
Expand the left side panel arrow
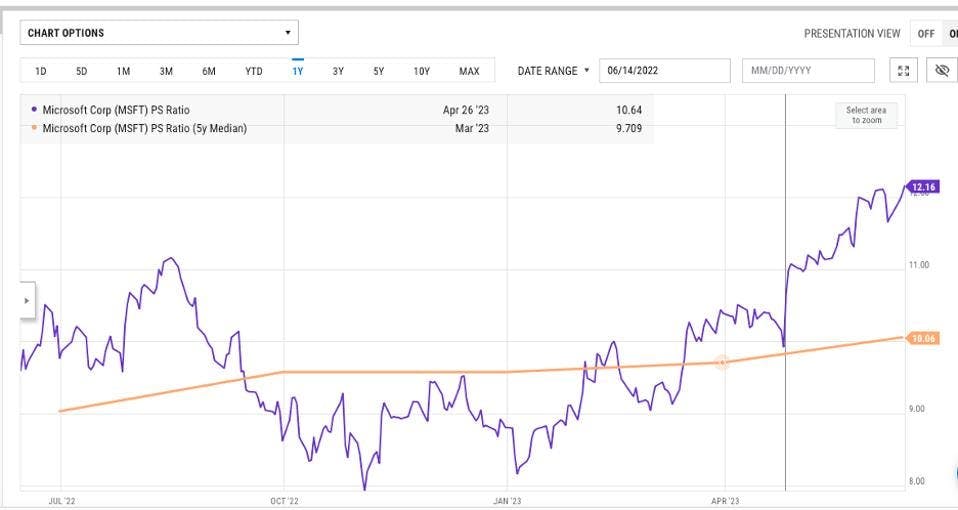click(x=27, y=301)
